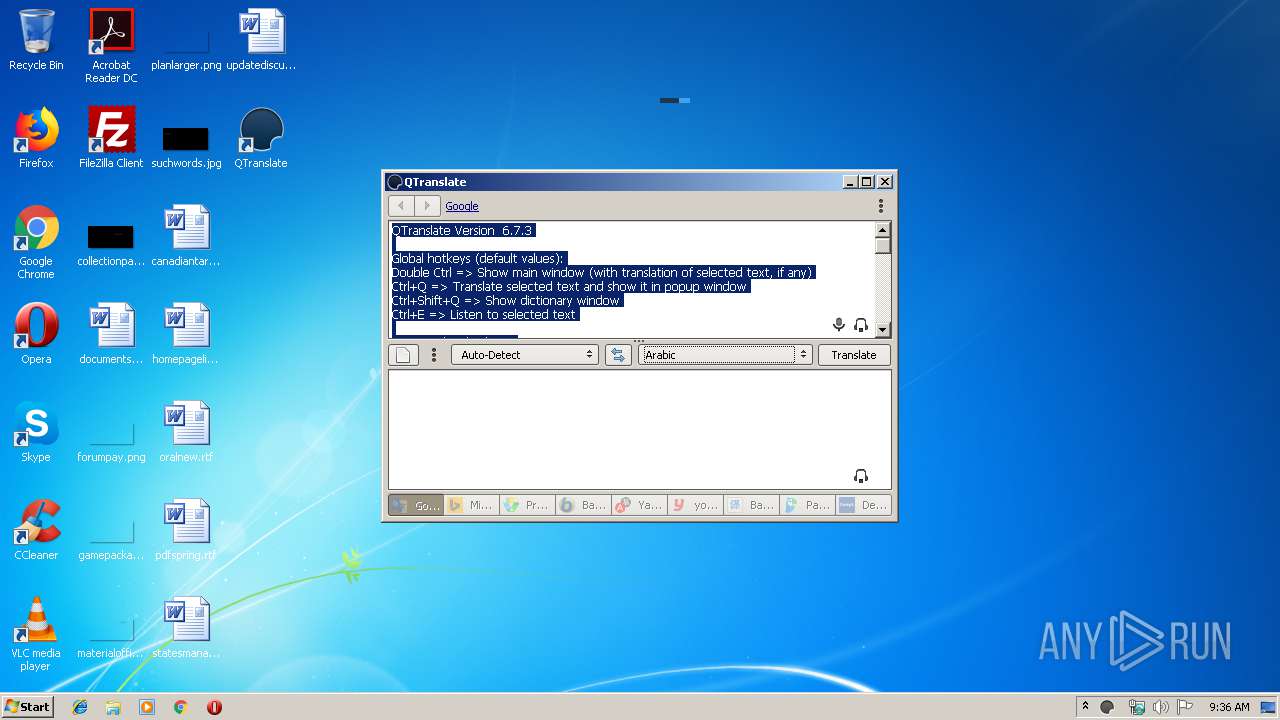Open the Google Chrome desktop shortcut

36,242
